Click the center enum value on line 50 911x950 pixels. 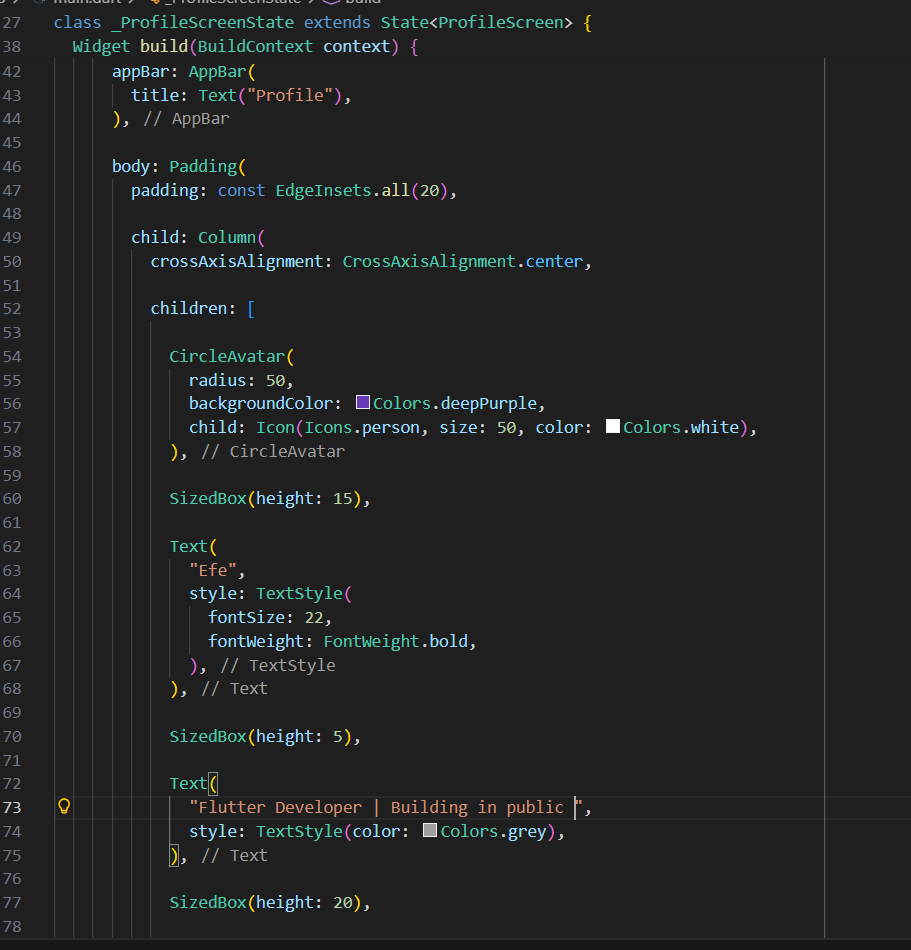tap(554, 261)
